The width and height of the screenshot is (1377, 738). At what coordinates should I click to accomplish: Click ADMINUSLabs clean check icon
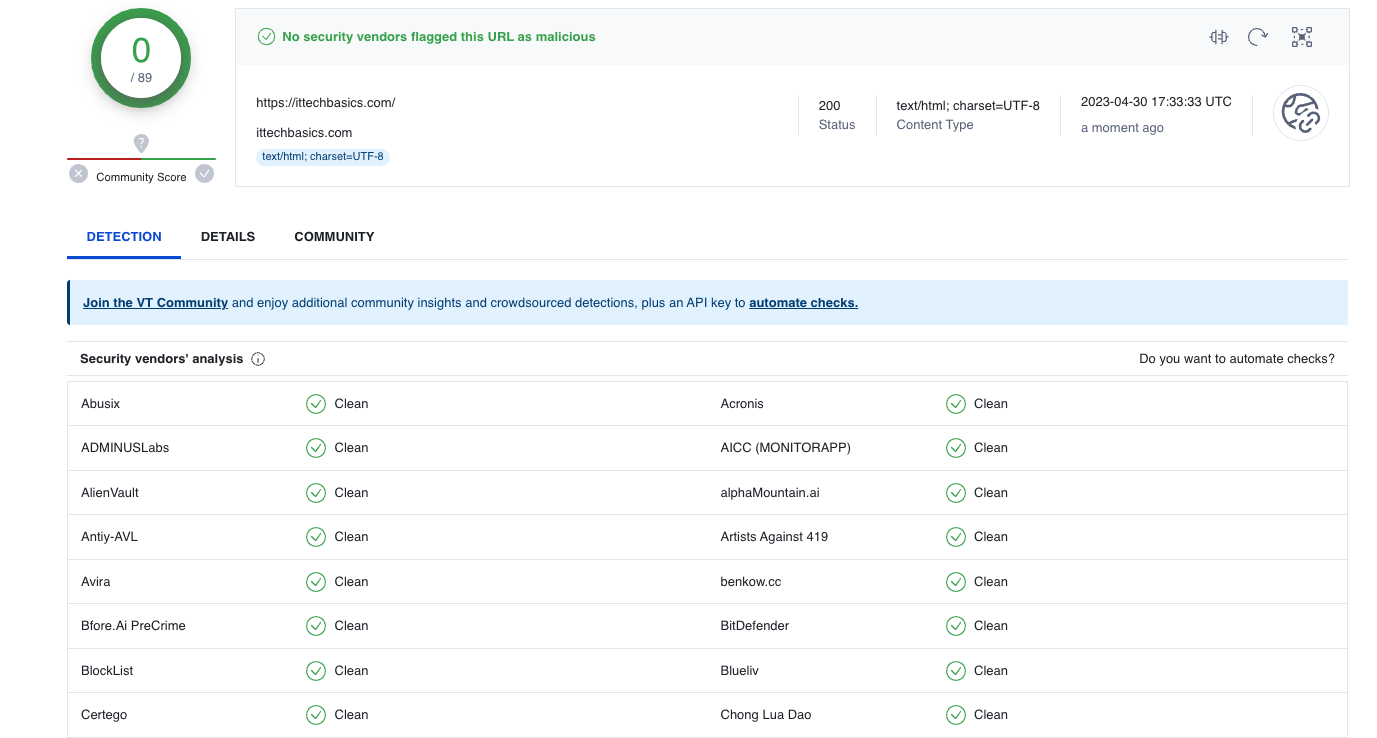[x=316, y=448]
